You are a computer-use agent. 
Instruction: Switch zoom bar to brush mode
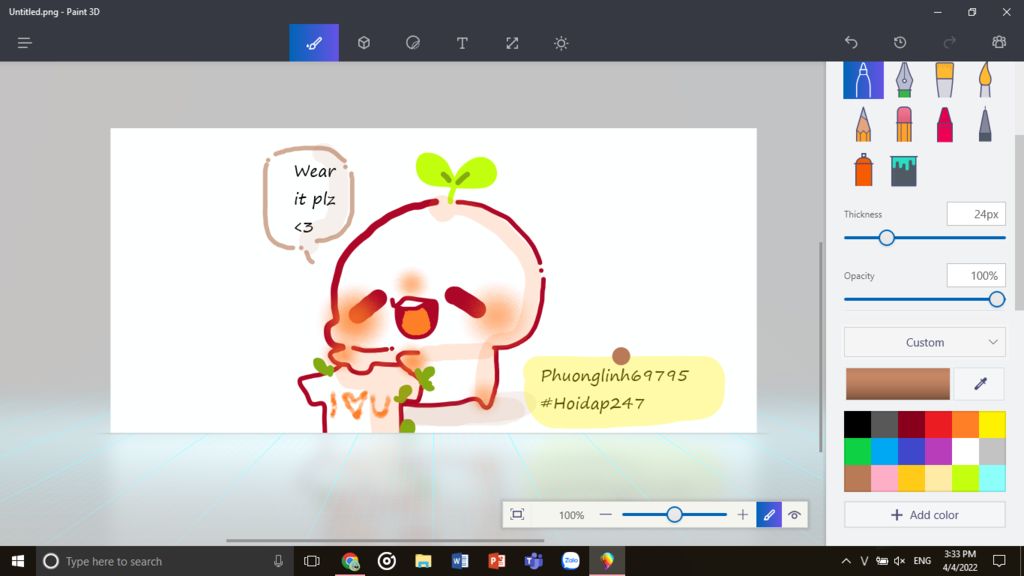pos(768,514)
